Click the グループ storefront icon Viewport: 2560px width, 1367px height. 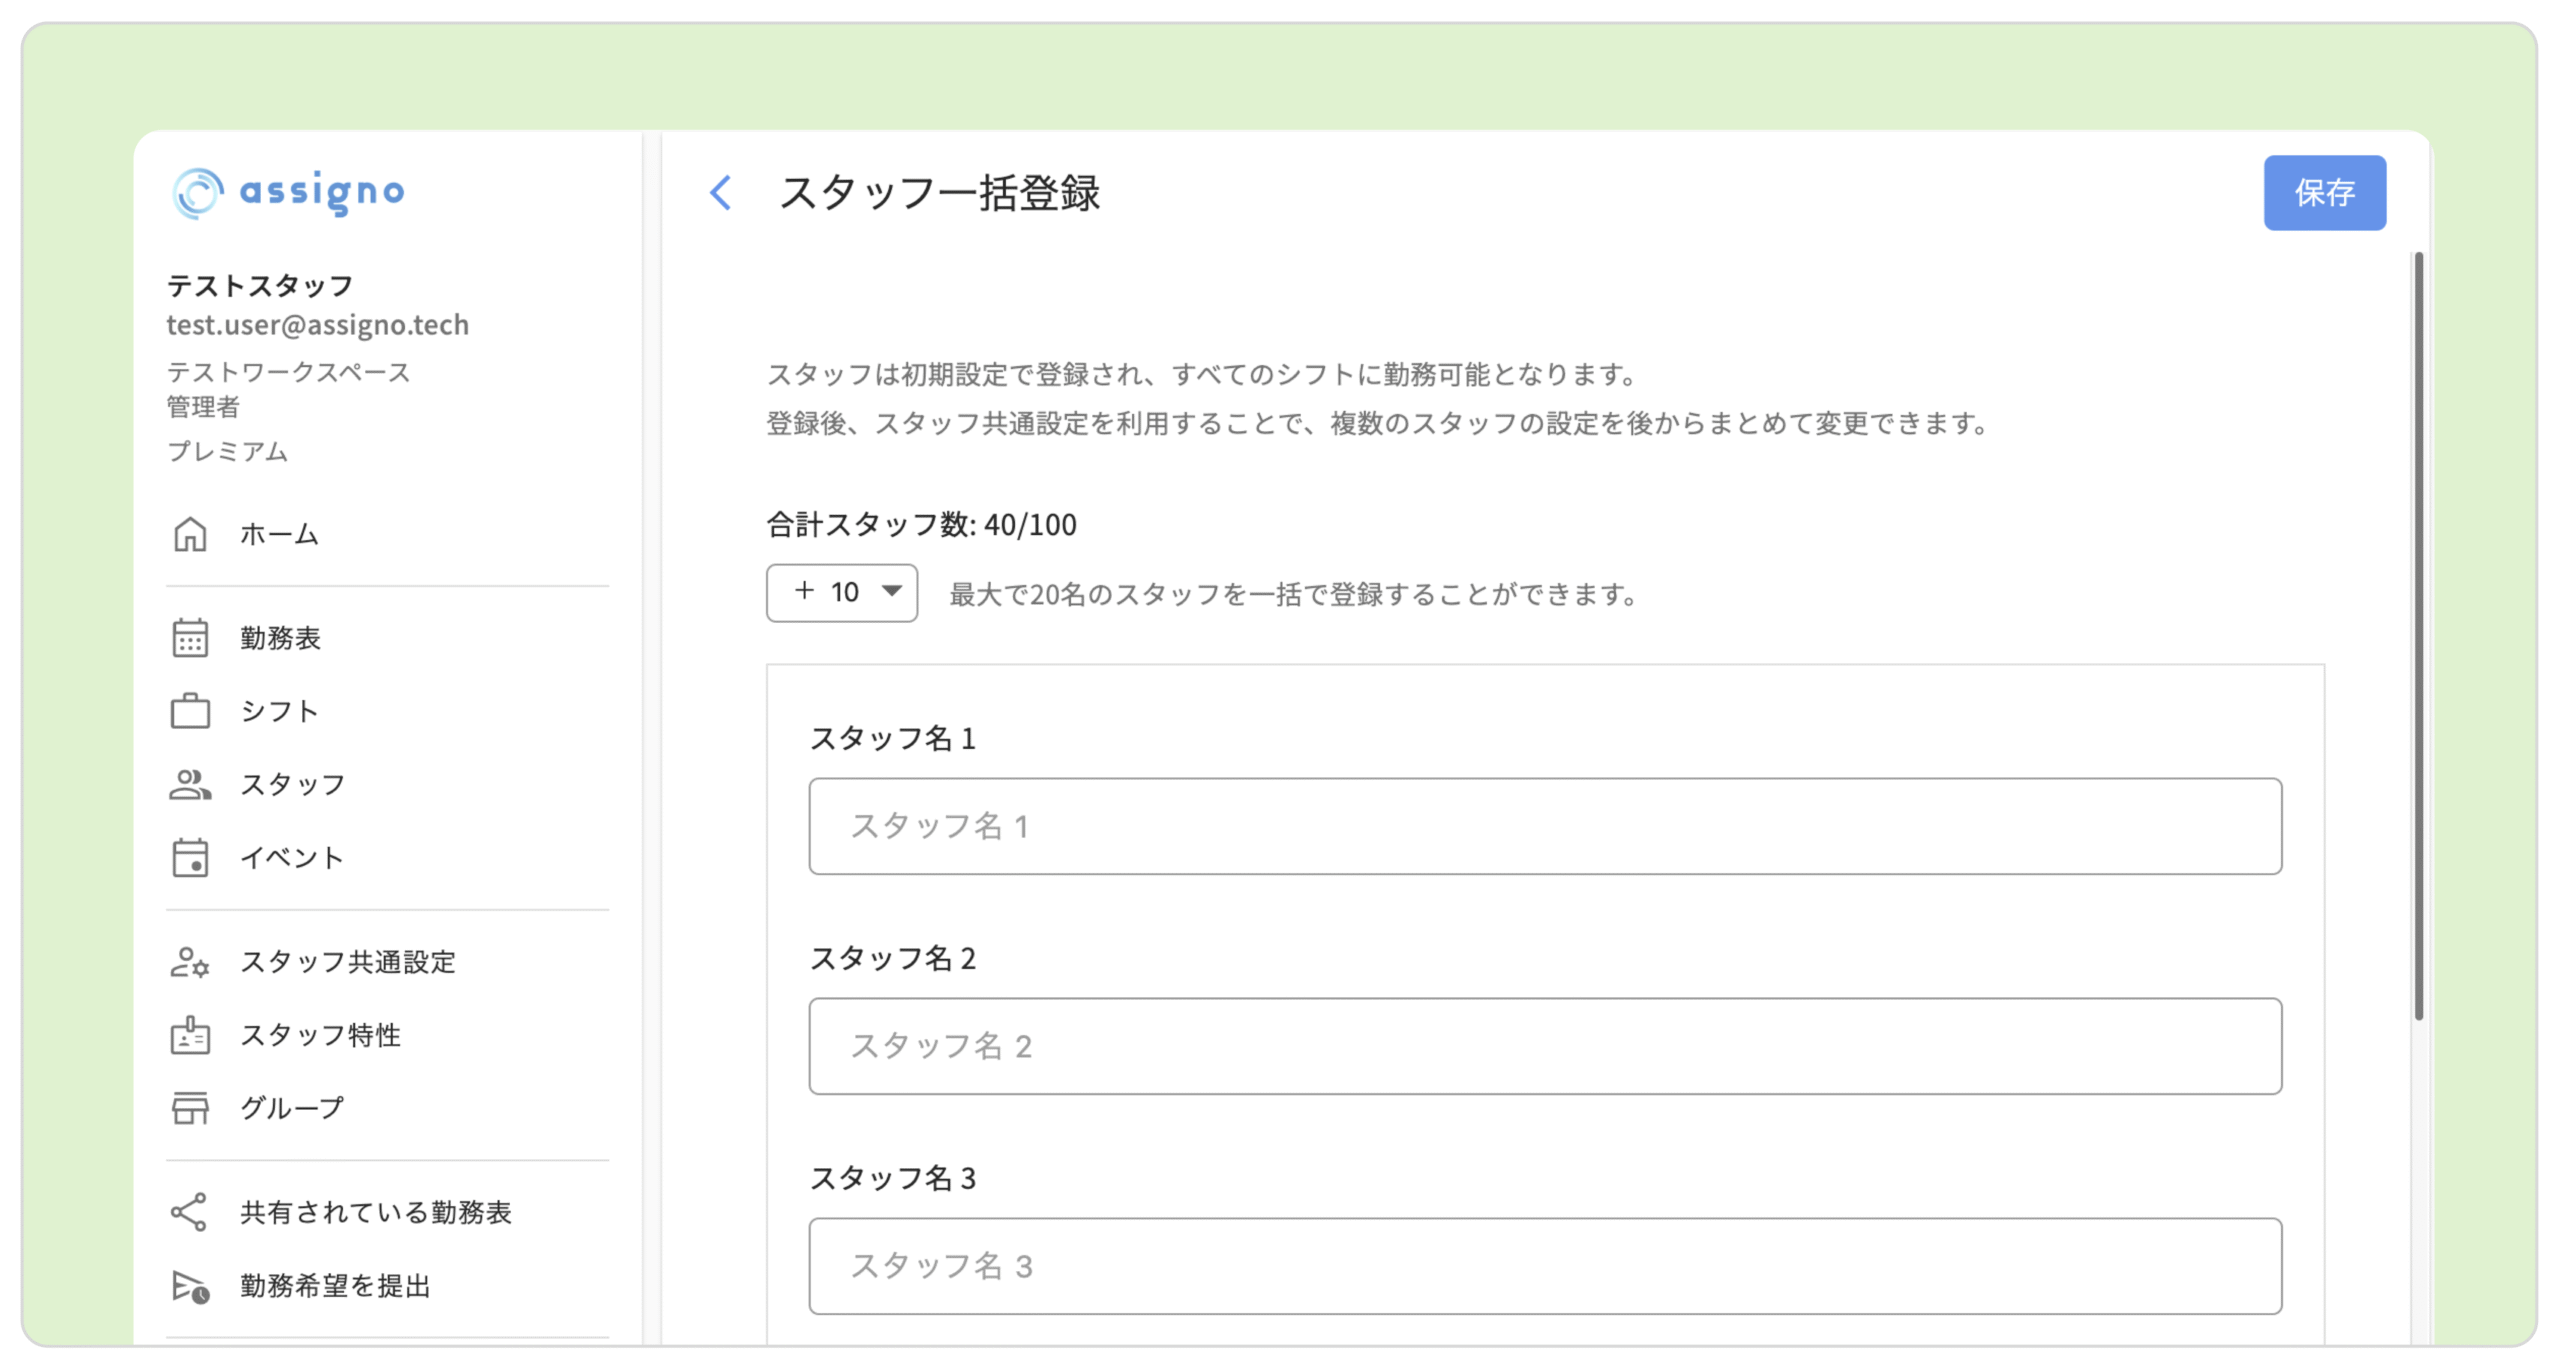tap(190, 1108)
